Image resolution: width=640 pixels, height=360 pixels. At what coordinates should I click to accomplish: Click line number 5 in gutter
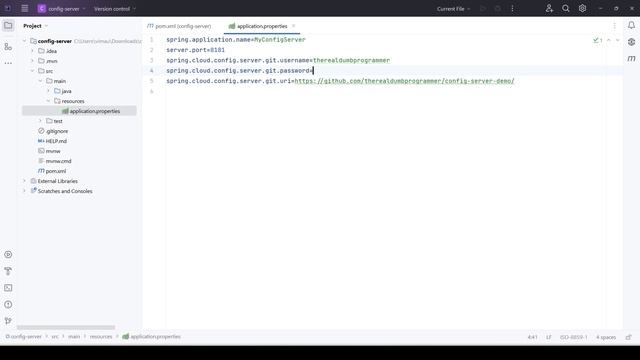point(151,81)
